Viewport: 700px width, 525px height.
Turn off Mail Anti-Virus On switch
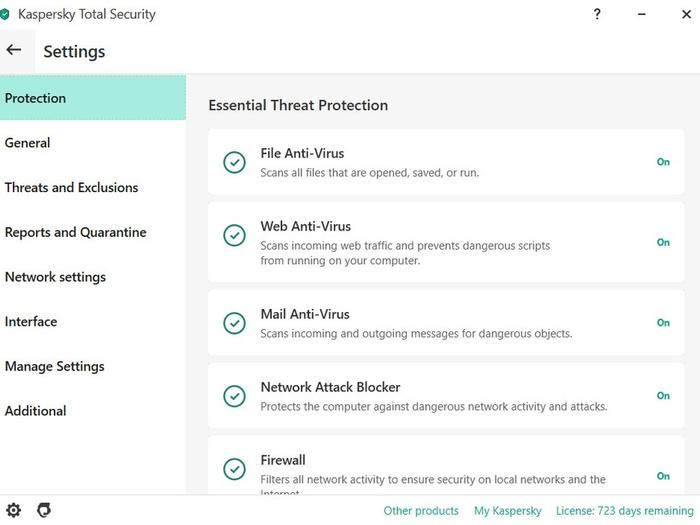pyautogui.click(x=663, y=323)
